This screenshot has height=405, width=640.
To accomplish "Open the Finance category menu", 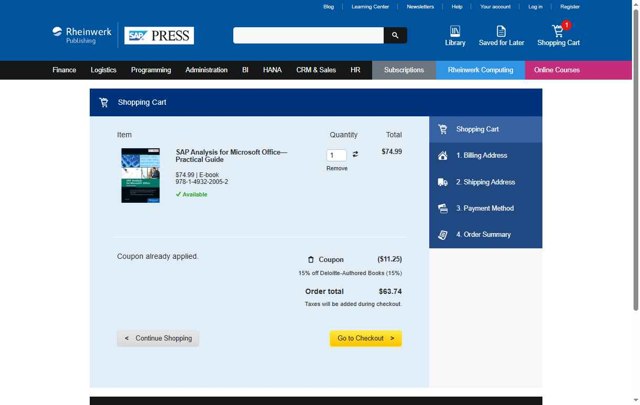I will pyautogui.click(x=64, y=70).
